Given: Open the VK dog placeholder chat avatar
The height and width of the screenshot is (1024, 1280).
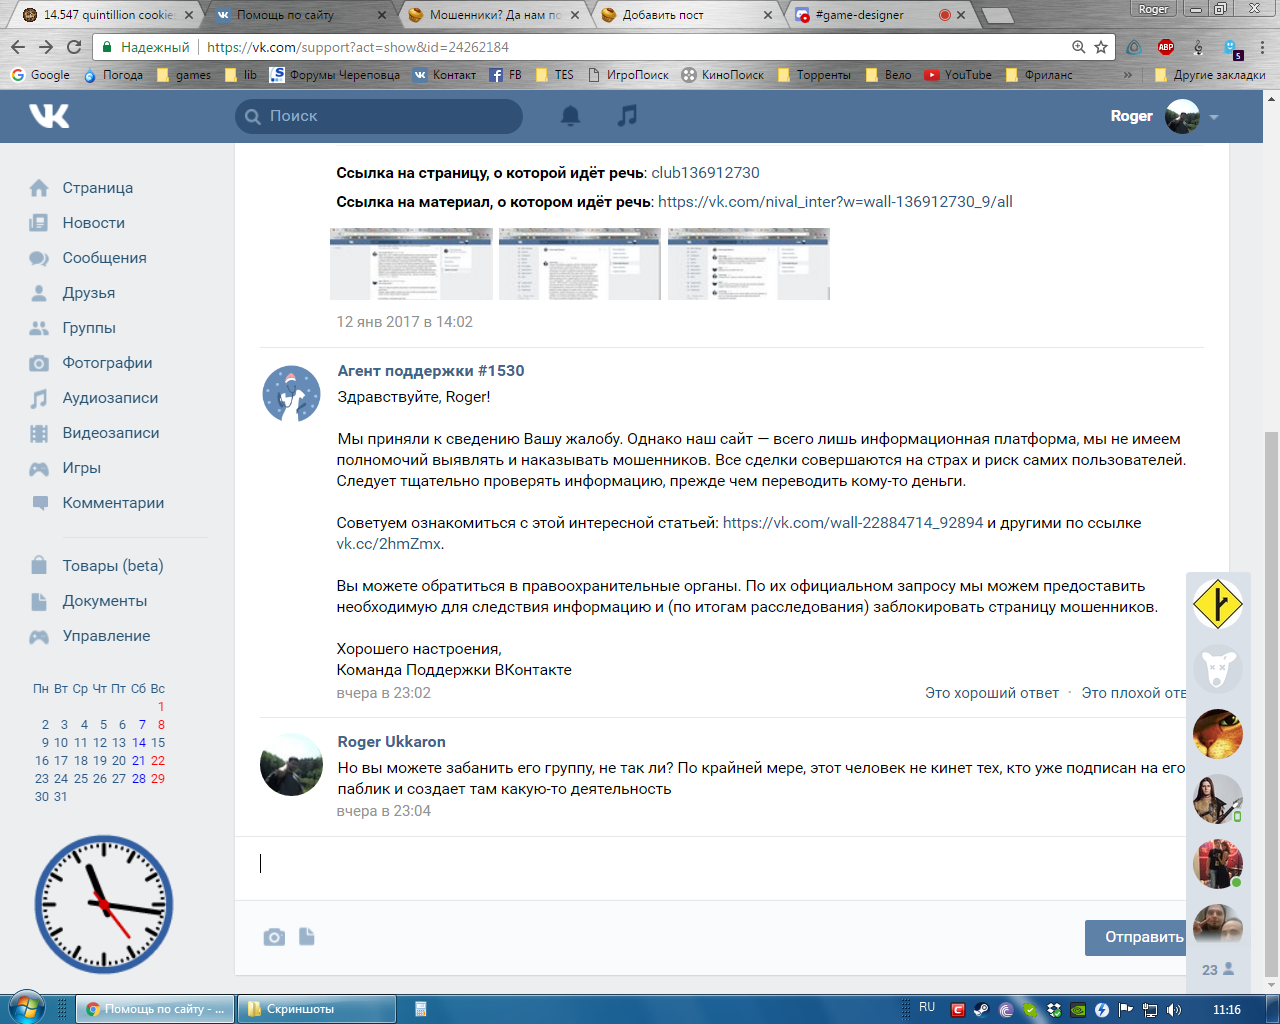Looking at the screenshot, I should coord(1218,669).
